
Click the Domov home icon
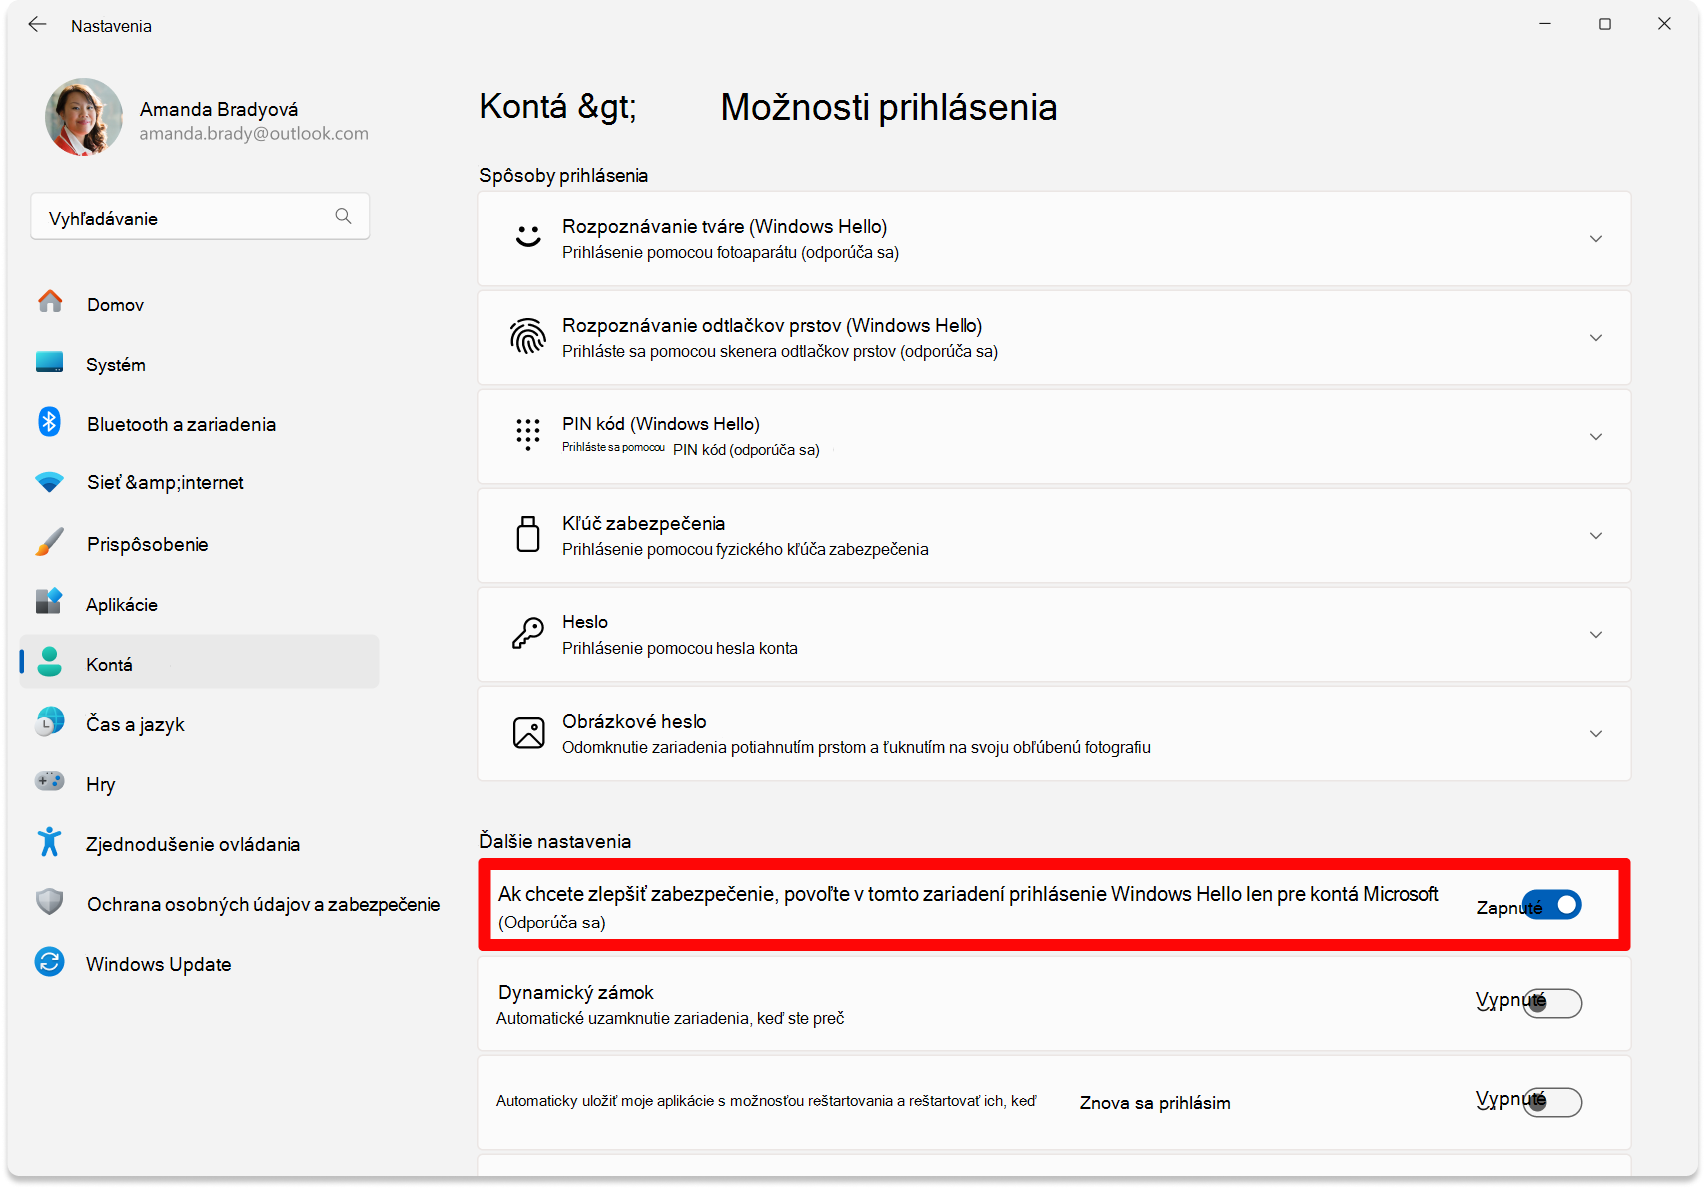50,301
